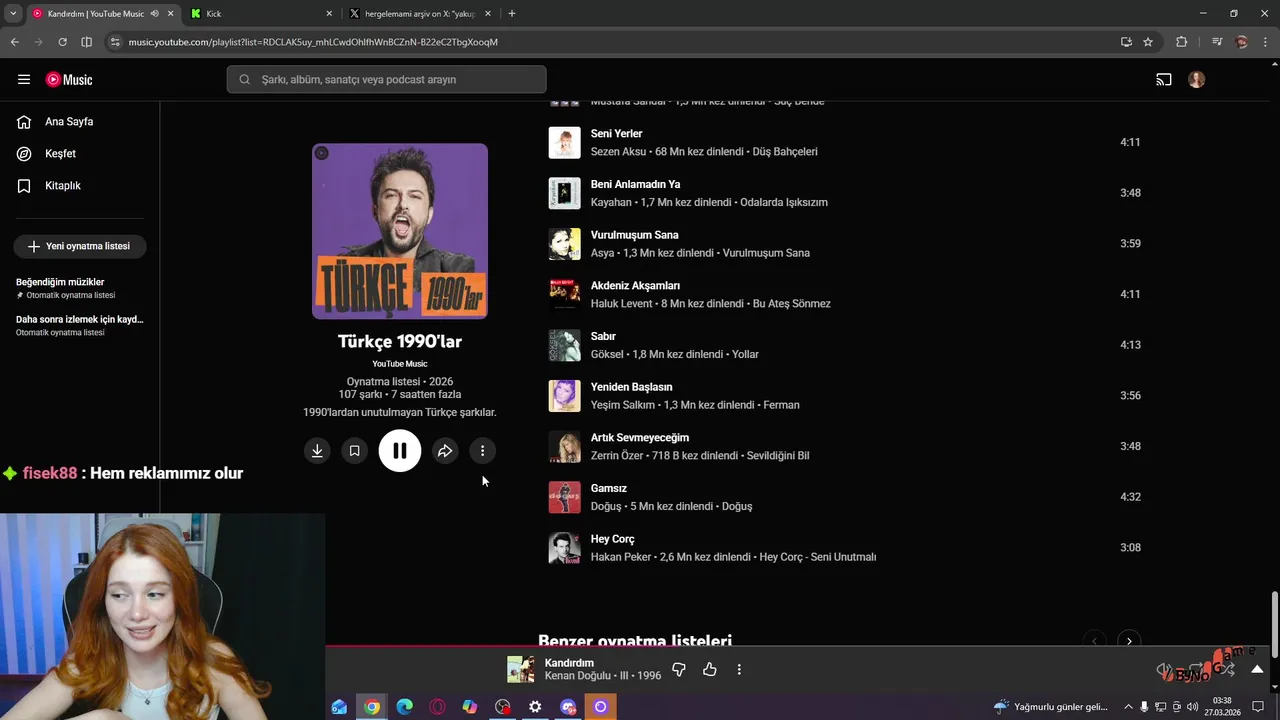The height and width of the screenshot is (720, 1280).
Task: Click Gamsız album thumbnail
Action: [564, 497]
